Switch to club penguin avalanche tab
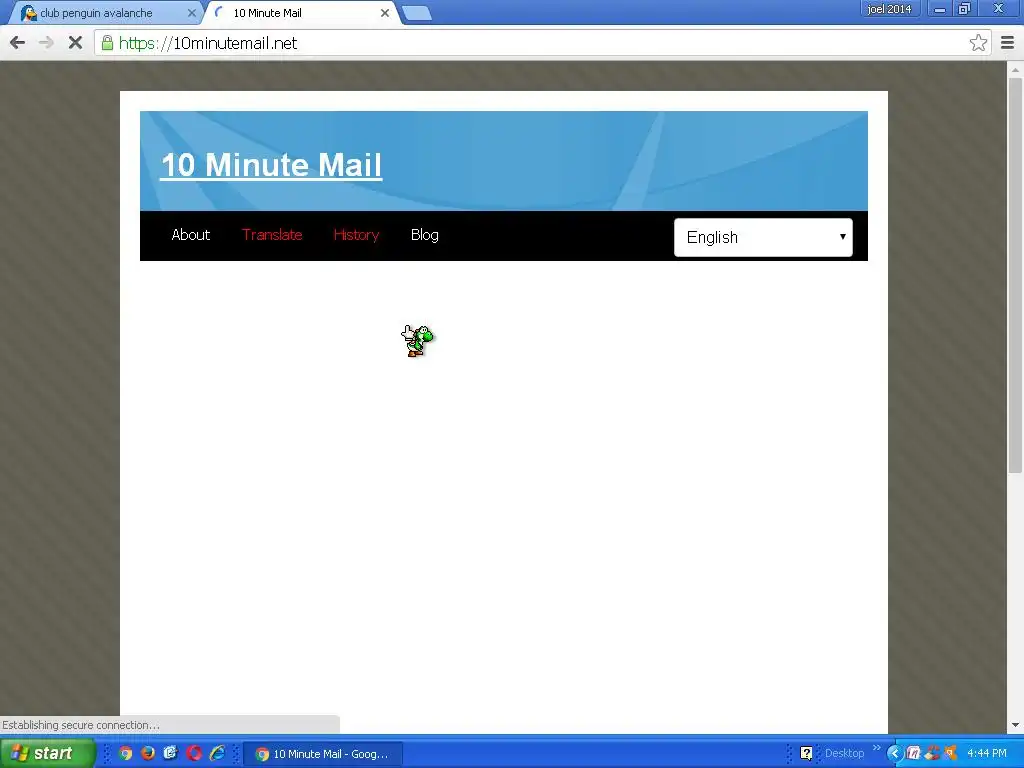1024x768 pixels. 104,12
